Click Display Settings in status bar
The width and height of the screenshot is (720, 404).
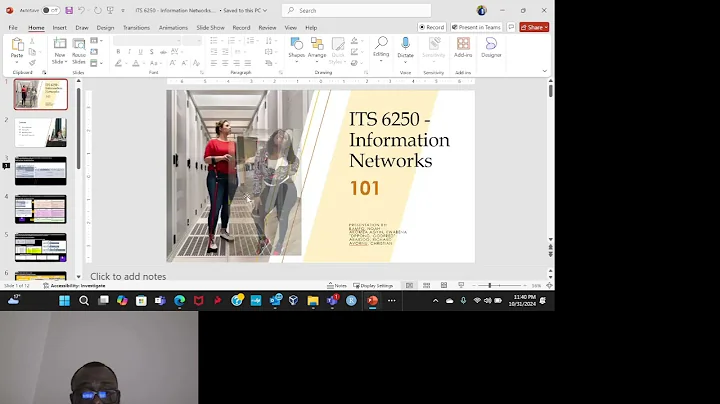373,286
